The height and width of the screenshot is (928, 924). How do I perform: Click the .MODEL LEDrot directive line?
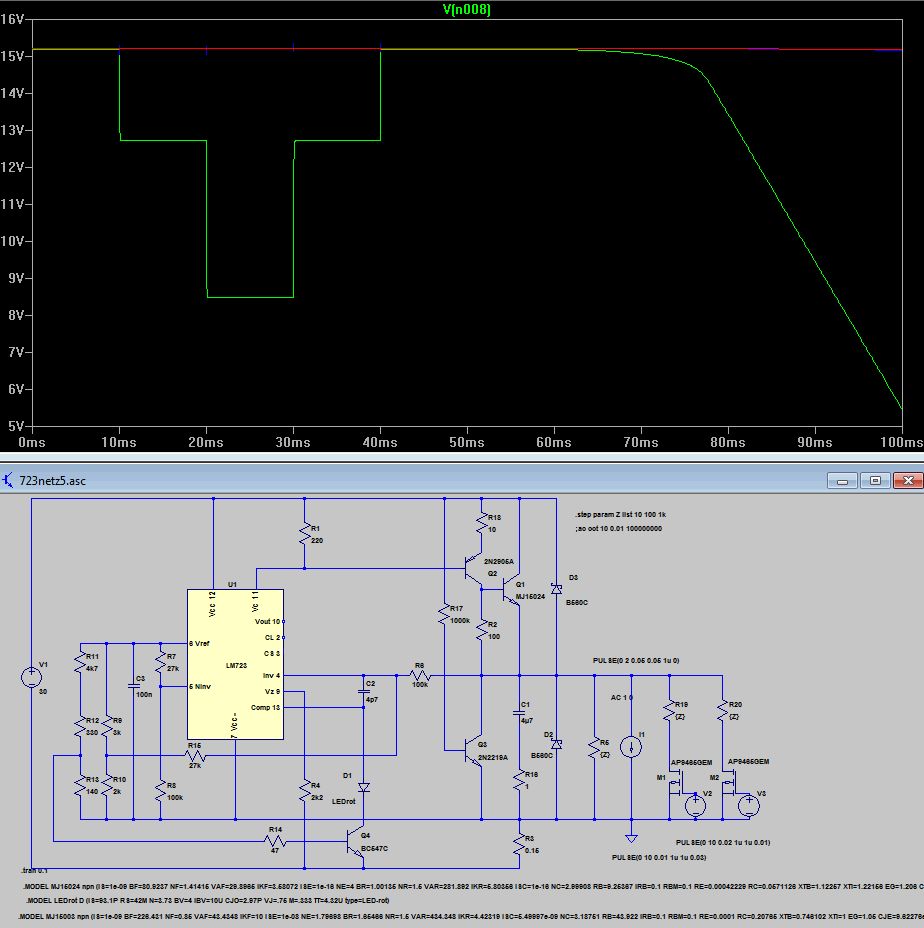pyautogui.click(x=207, y=900)
